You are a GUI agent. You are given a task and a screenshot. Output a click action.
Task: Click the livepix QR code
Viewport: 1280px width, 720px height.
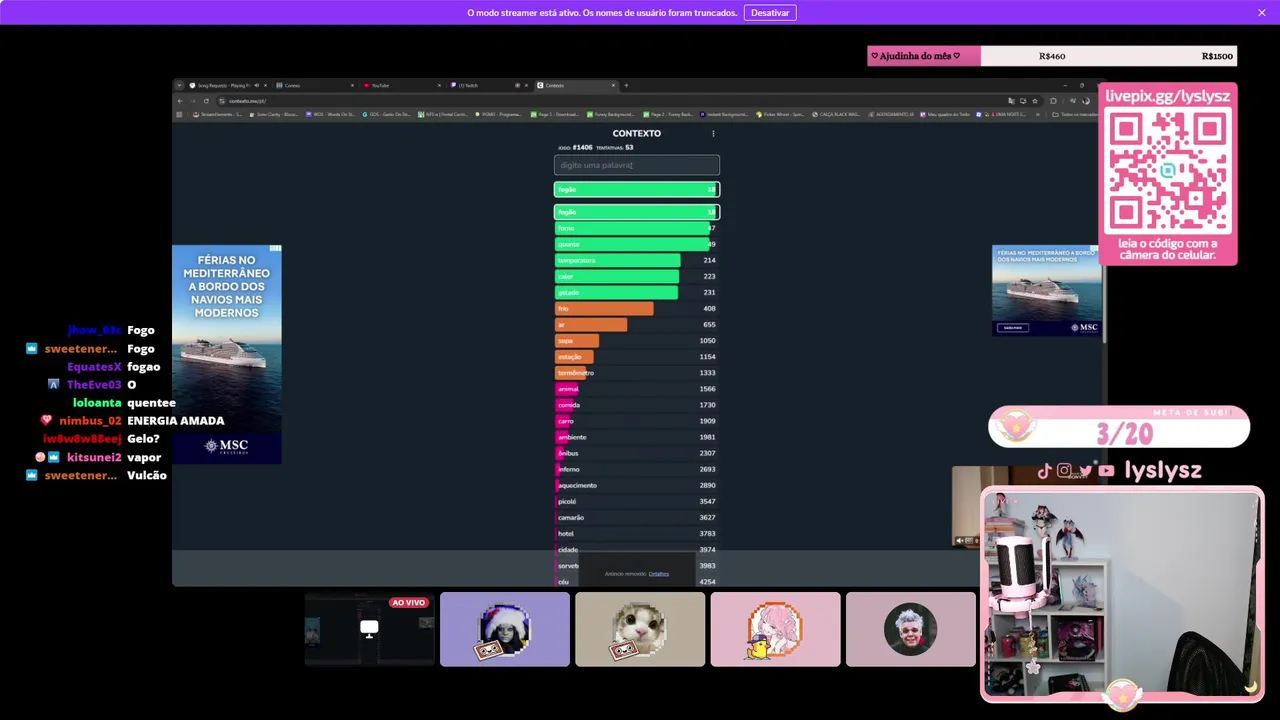pos(1168,171)
